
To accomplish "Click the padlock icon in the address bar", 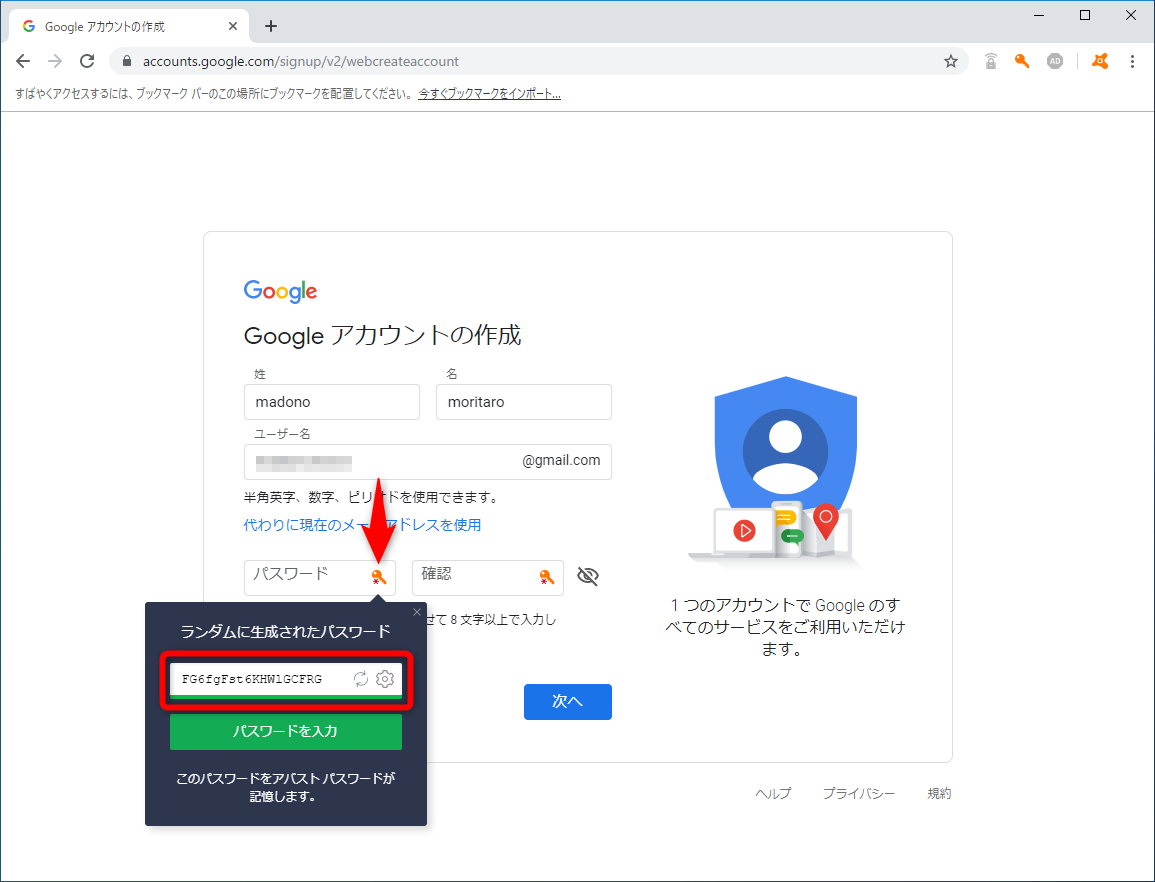I will (126, 61).
